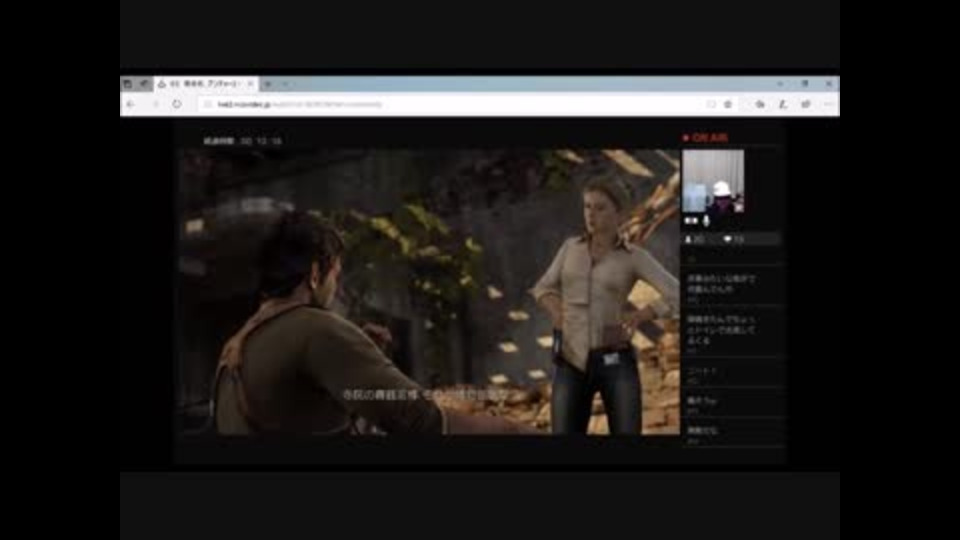Open a new tab with plus button
This screenshot has width=960, height=540.
pyautogui.click(x=268, y=84)
